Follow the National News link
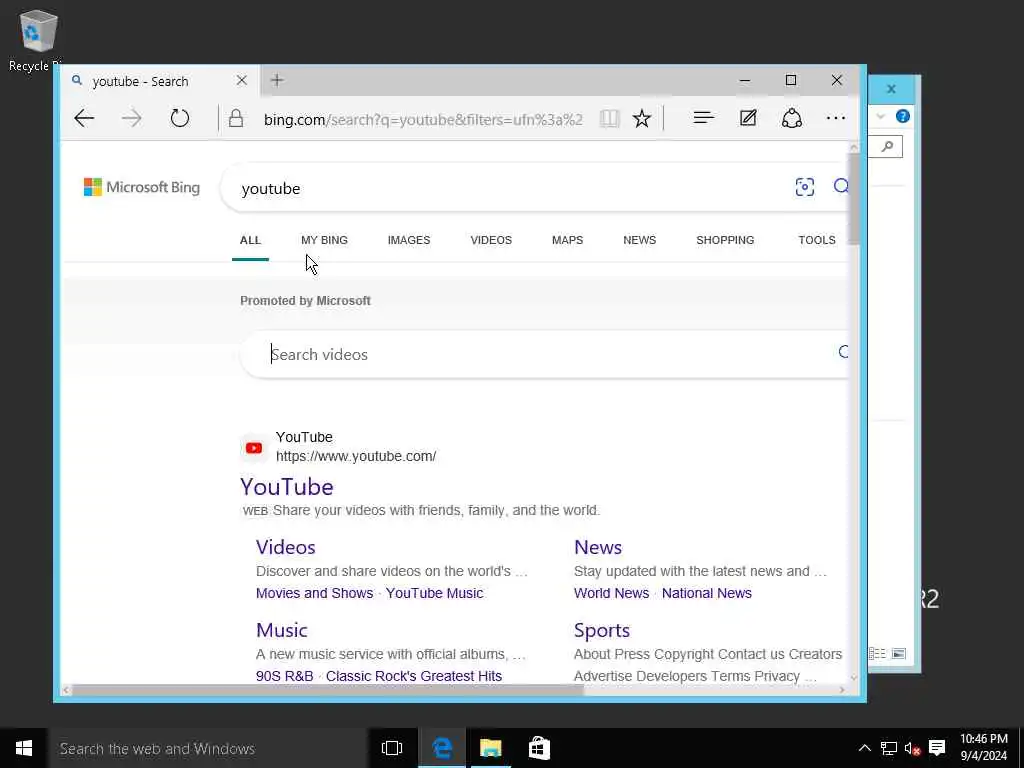Viewport: 1024px width, 768px height. coord(707,593)
